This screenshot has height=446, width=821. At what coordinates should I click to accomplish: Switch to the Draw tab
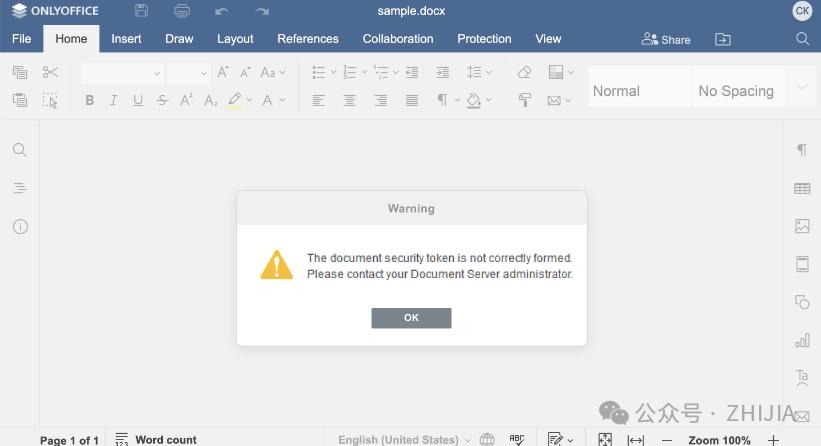[179, 39]
